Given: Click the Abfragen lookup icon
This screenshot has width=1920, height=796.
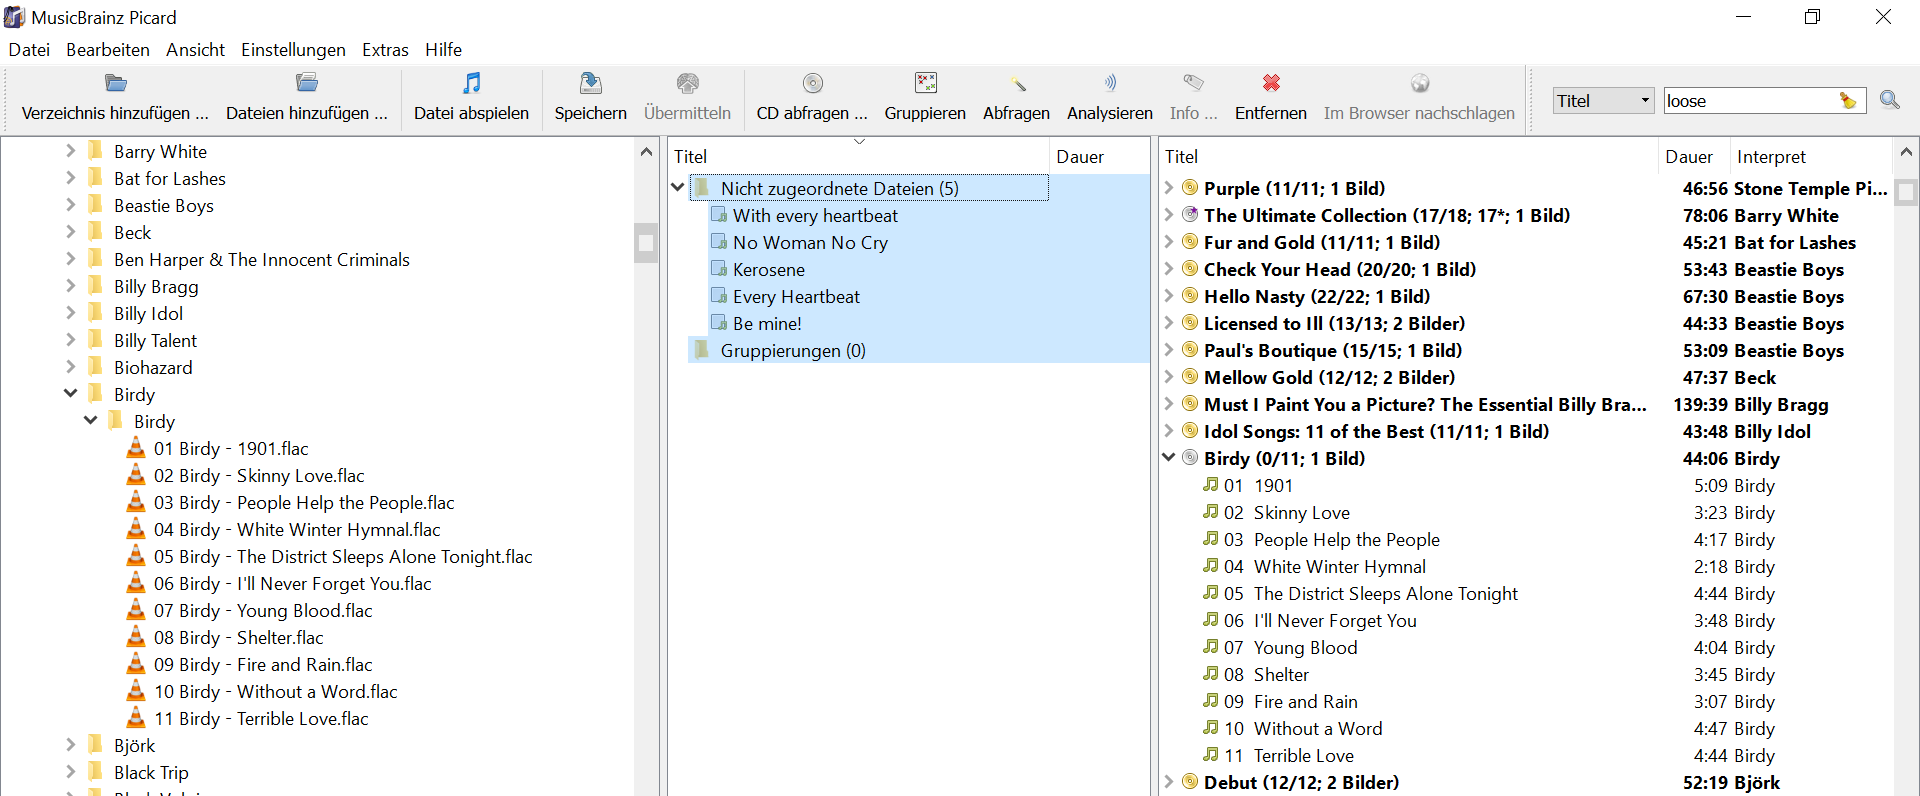Looking at the screenshot, I should point(1017,83).
